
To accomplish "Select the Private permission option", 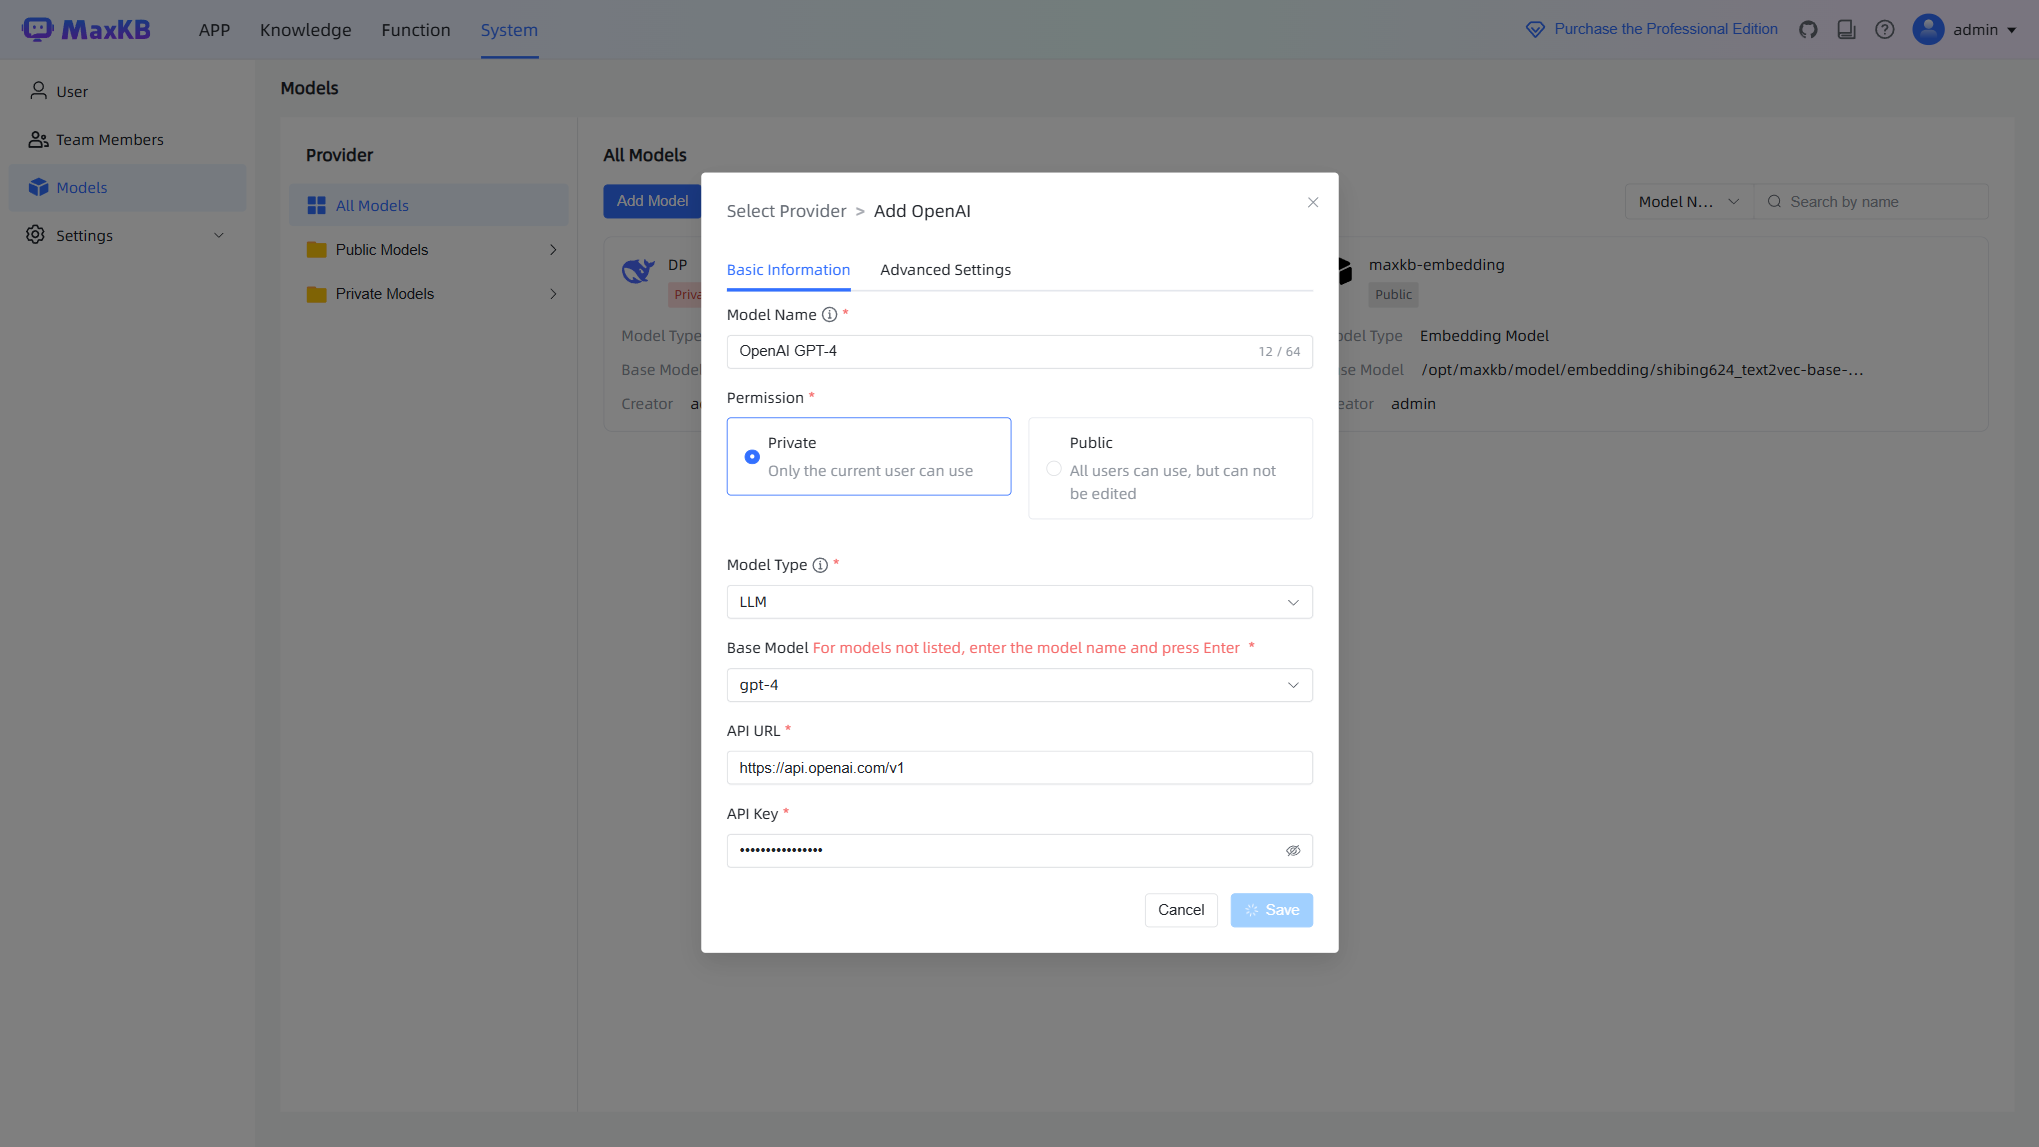I will [x=752, y=457].
